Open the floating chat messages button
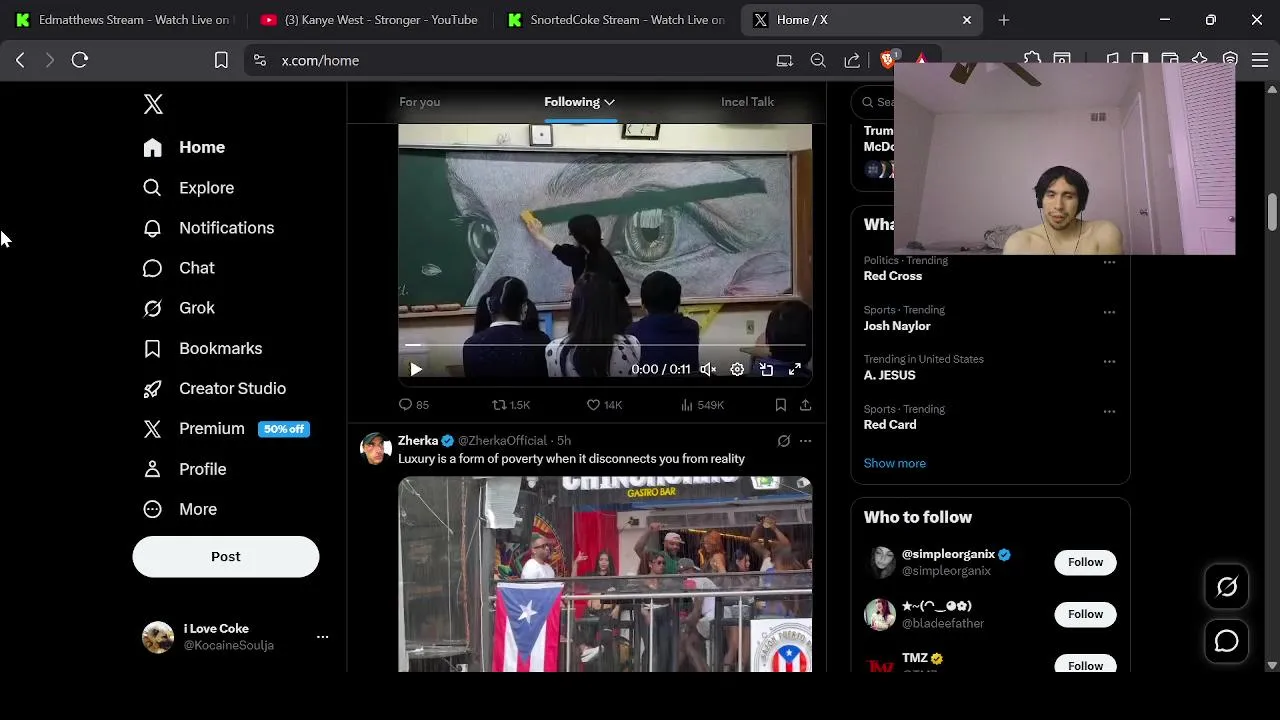This screenshot has width=1280, height=720. click(x=1227, y=642)
